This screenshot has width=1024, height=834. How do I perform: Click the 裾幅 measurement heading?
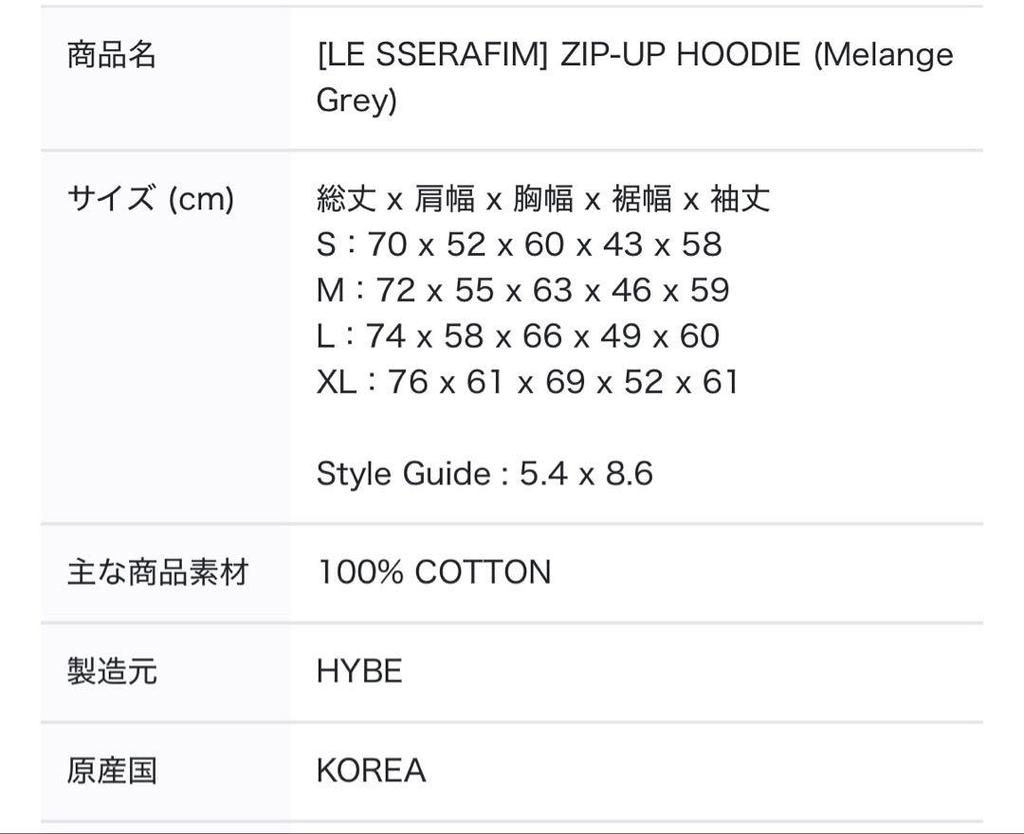[641, 199]
